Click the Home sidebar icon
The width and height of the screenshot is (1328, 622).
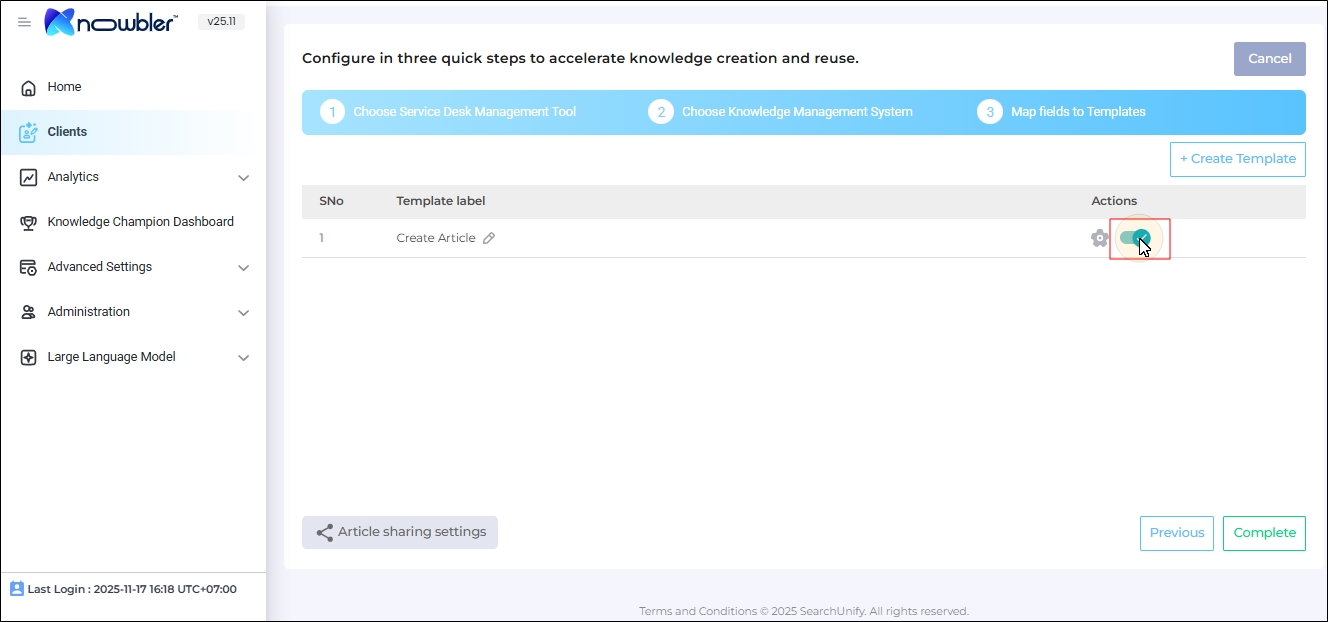[29, 88]
